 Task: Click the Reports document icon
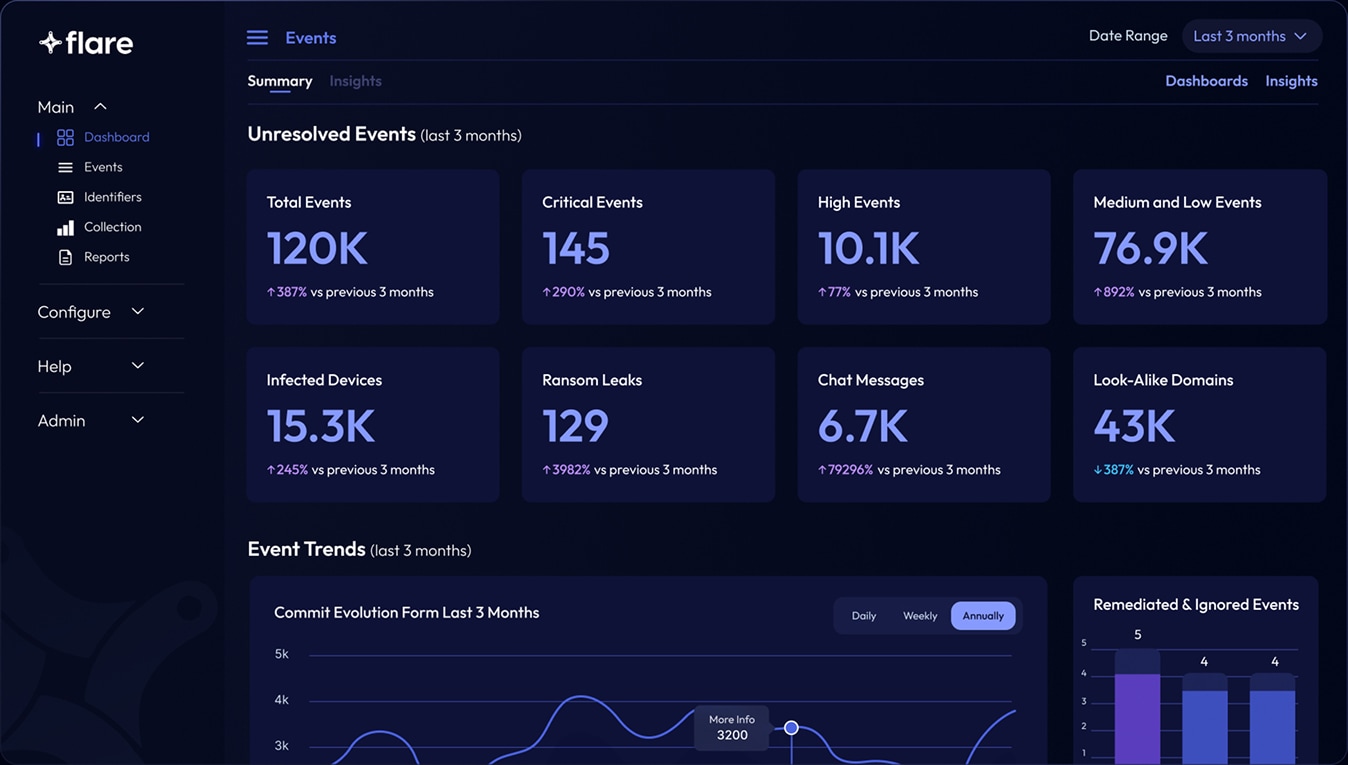[65, 257]
